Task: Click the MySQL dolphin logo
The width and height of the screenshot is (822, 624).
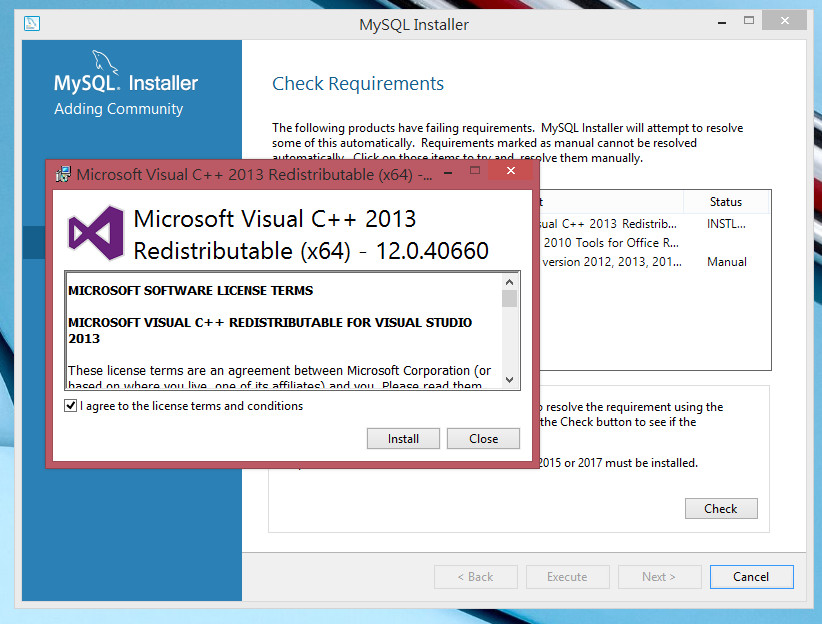Action: coord(105,62)
